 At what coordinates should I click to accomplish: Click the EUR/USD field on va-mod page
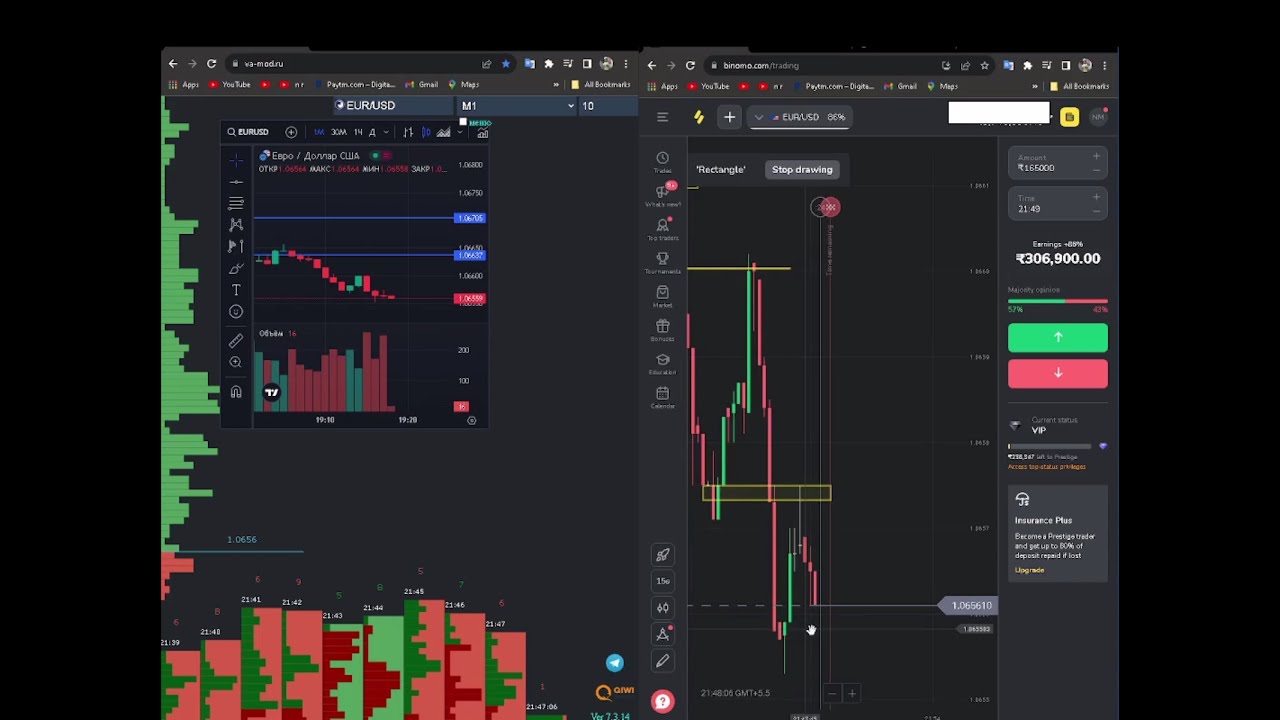tap(392, 106)
